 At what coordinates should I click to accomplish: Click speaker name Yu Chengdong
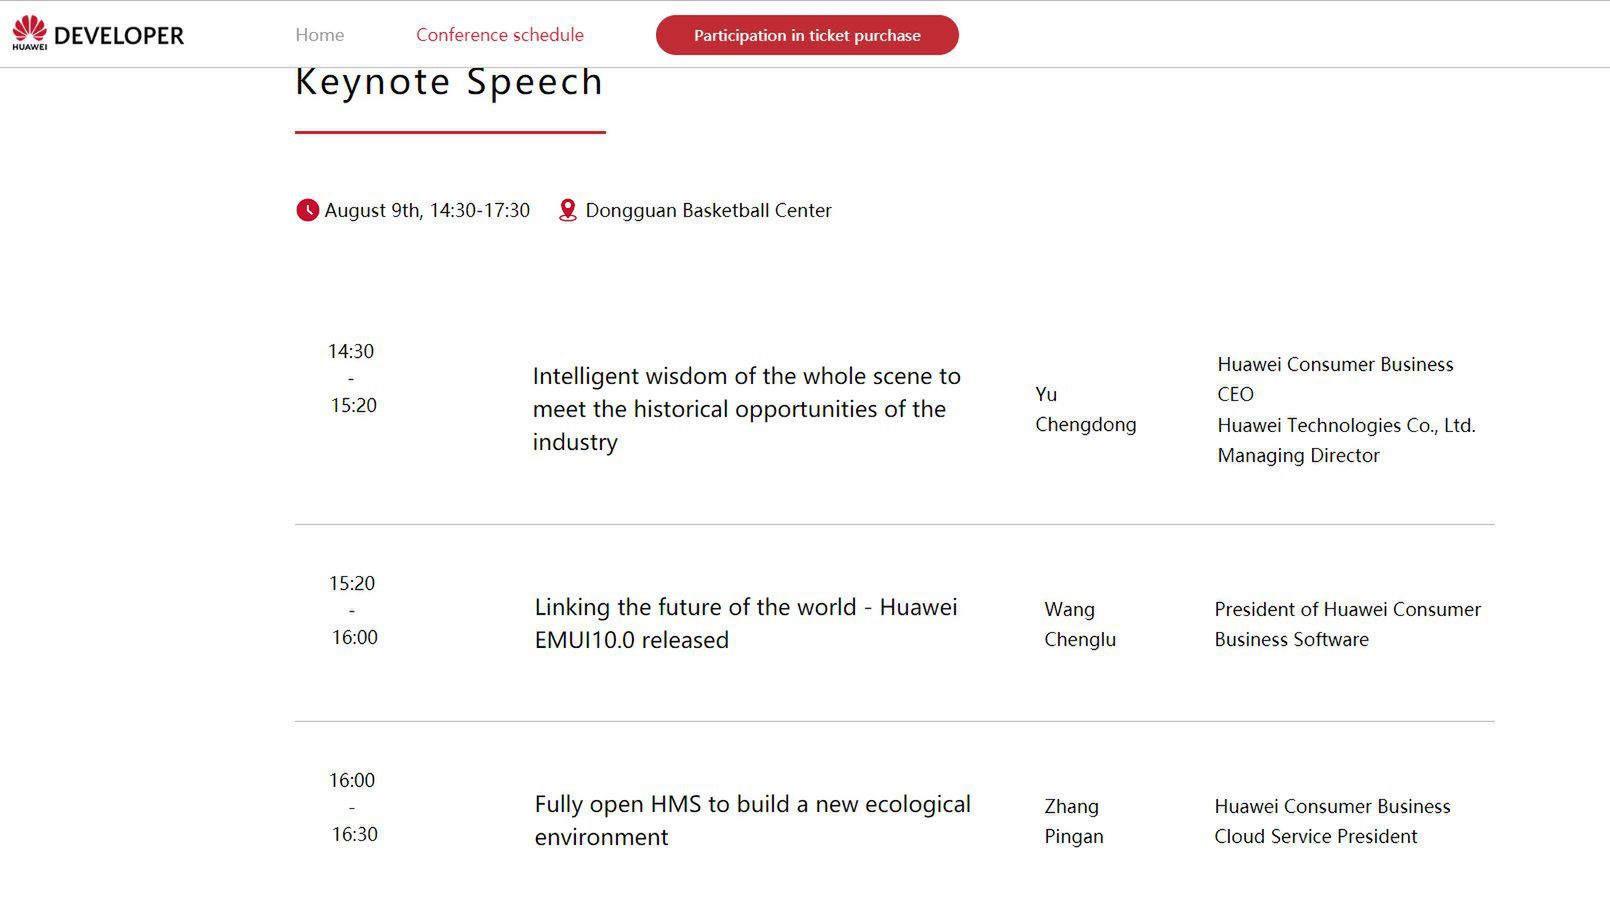(1085, 409)
